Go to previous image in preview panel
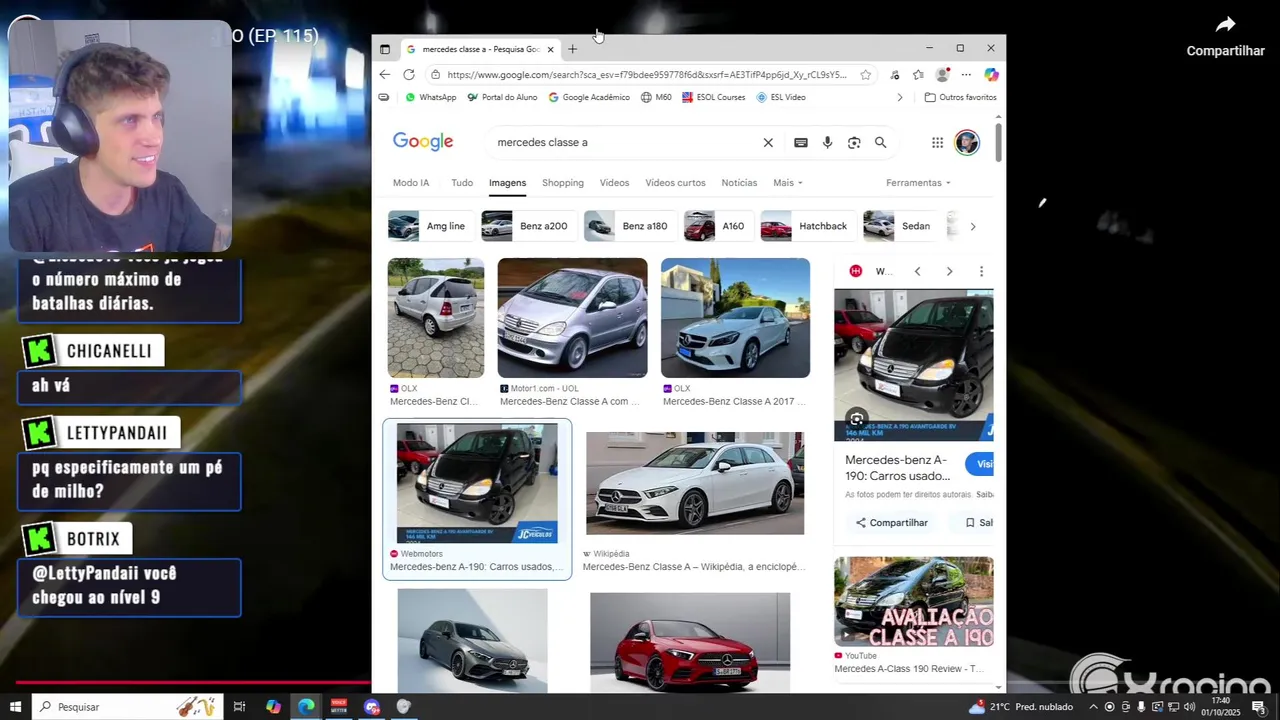 pyautogui.click(x=917, y=271)
